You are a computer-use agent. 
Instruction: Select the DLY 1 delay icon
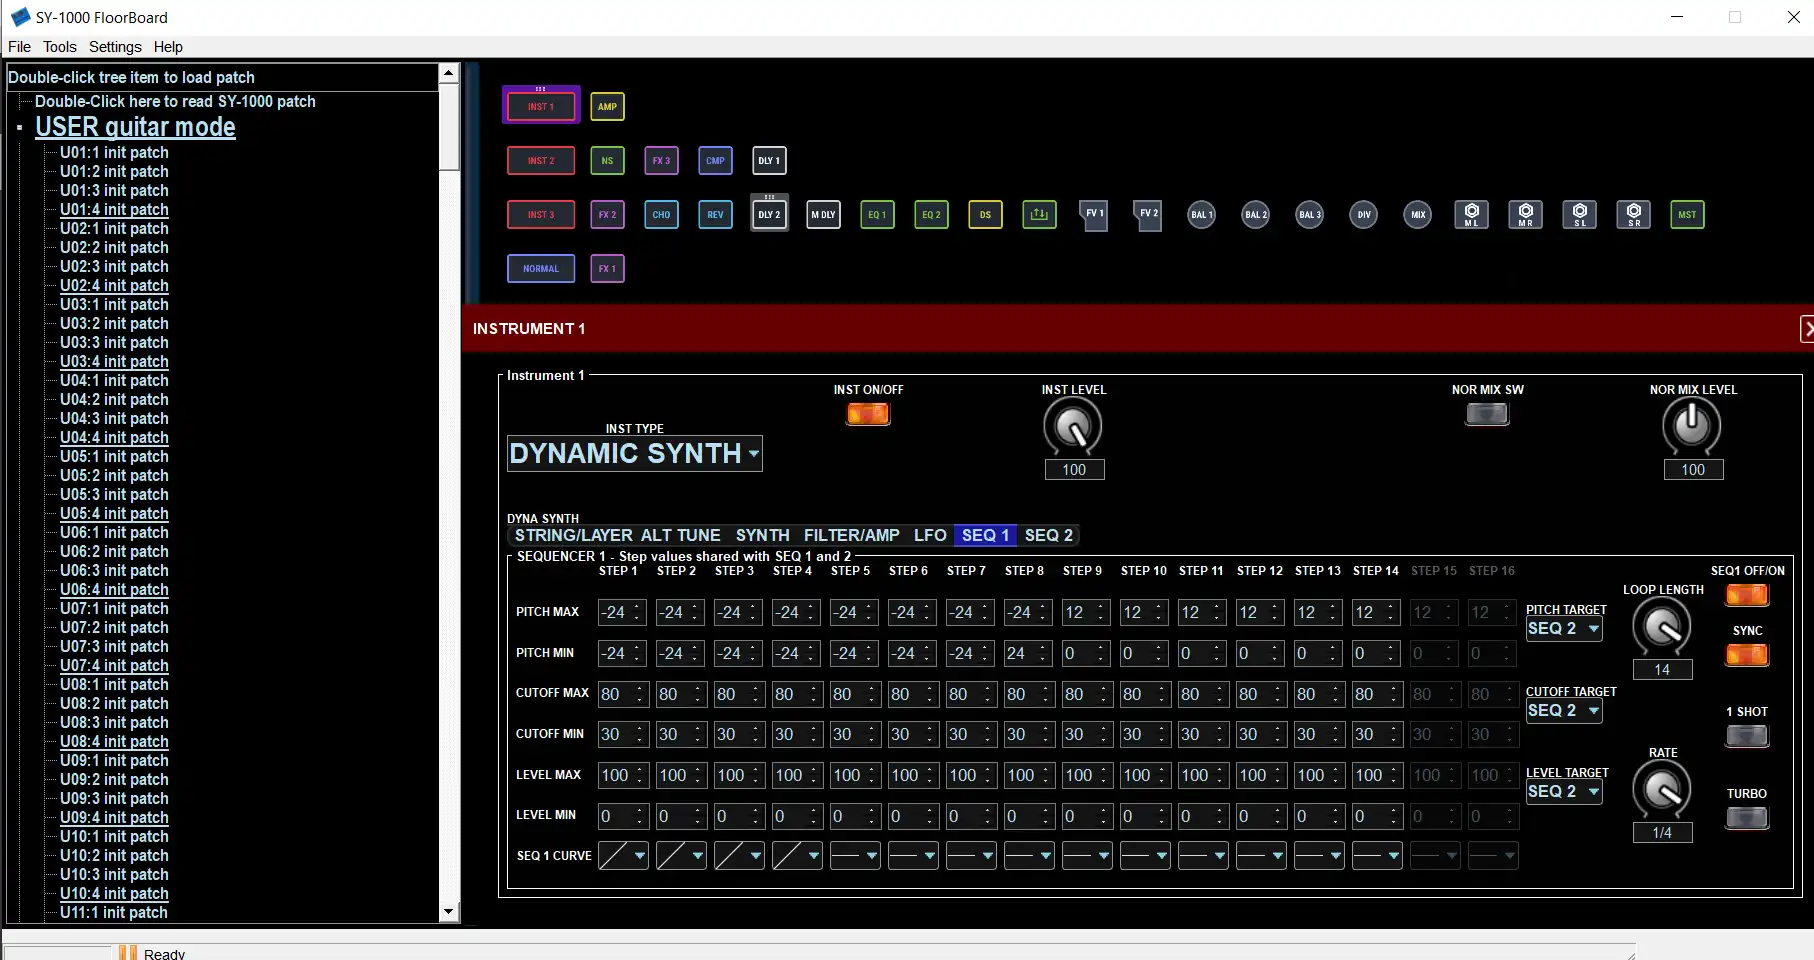point(768,160)
